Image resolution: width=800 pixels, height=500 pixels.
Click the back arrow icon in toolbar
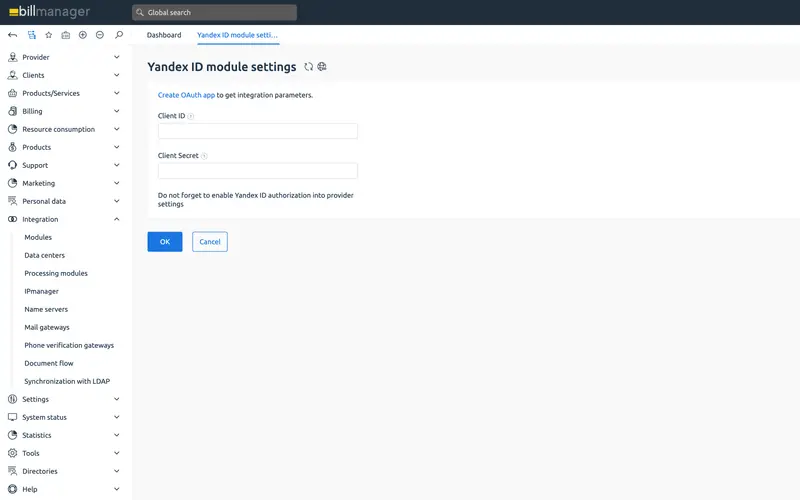click(x=13, y=35)
